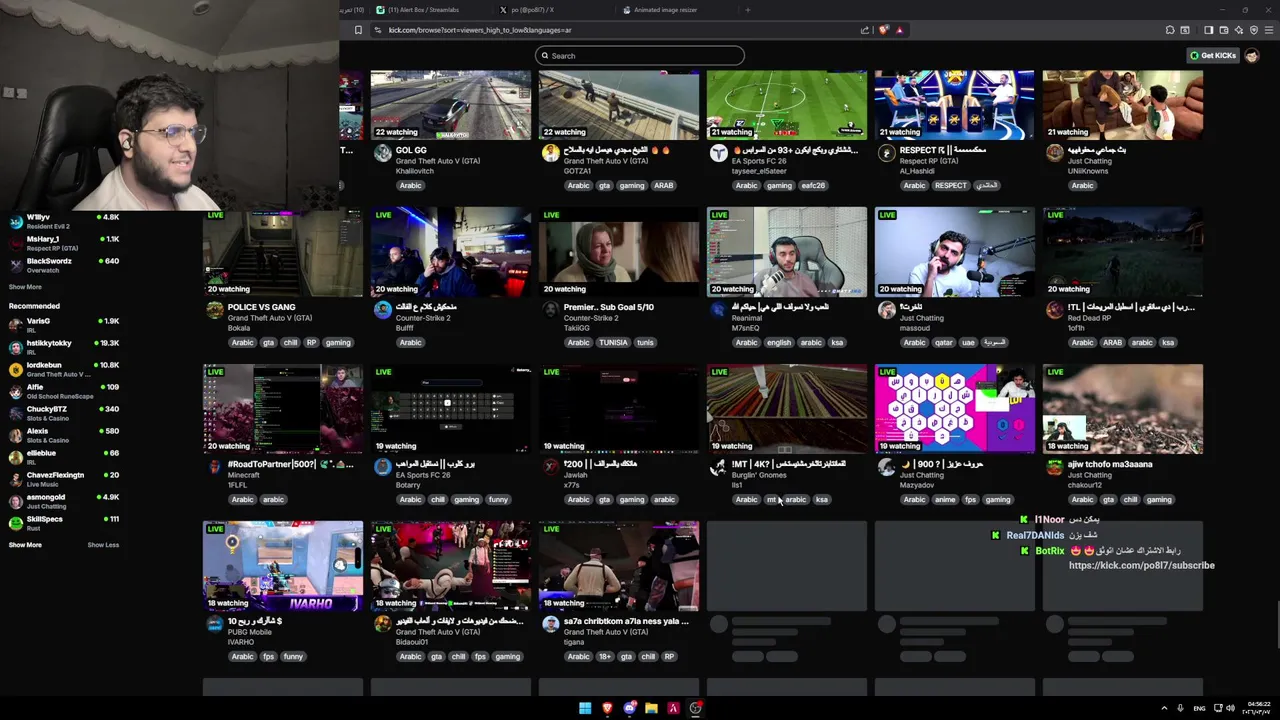Click the Brave Rewards triangle icon
The width and height of the screenshot is (1280, 720).
click(899, 30)
